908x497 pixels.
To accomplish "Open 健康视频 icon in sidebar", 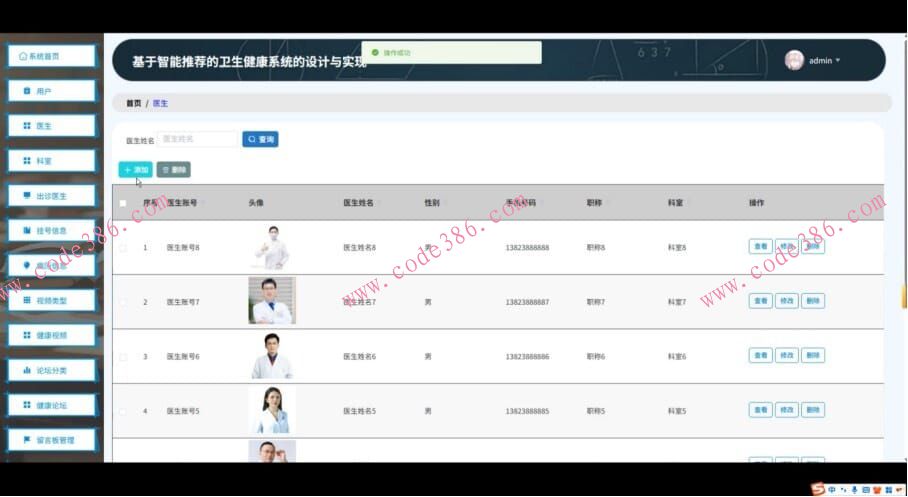I will (27, 335).
